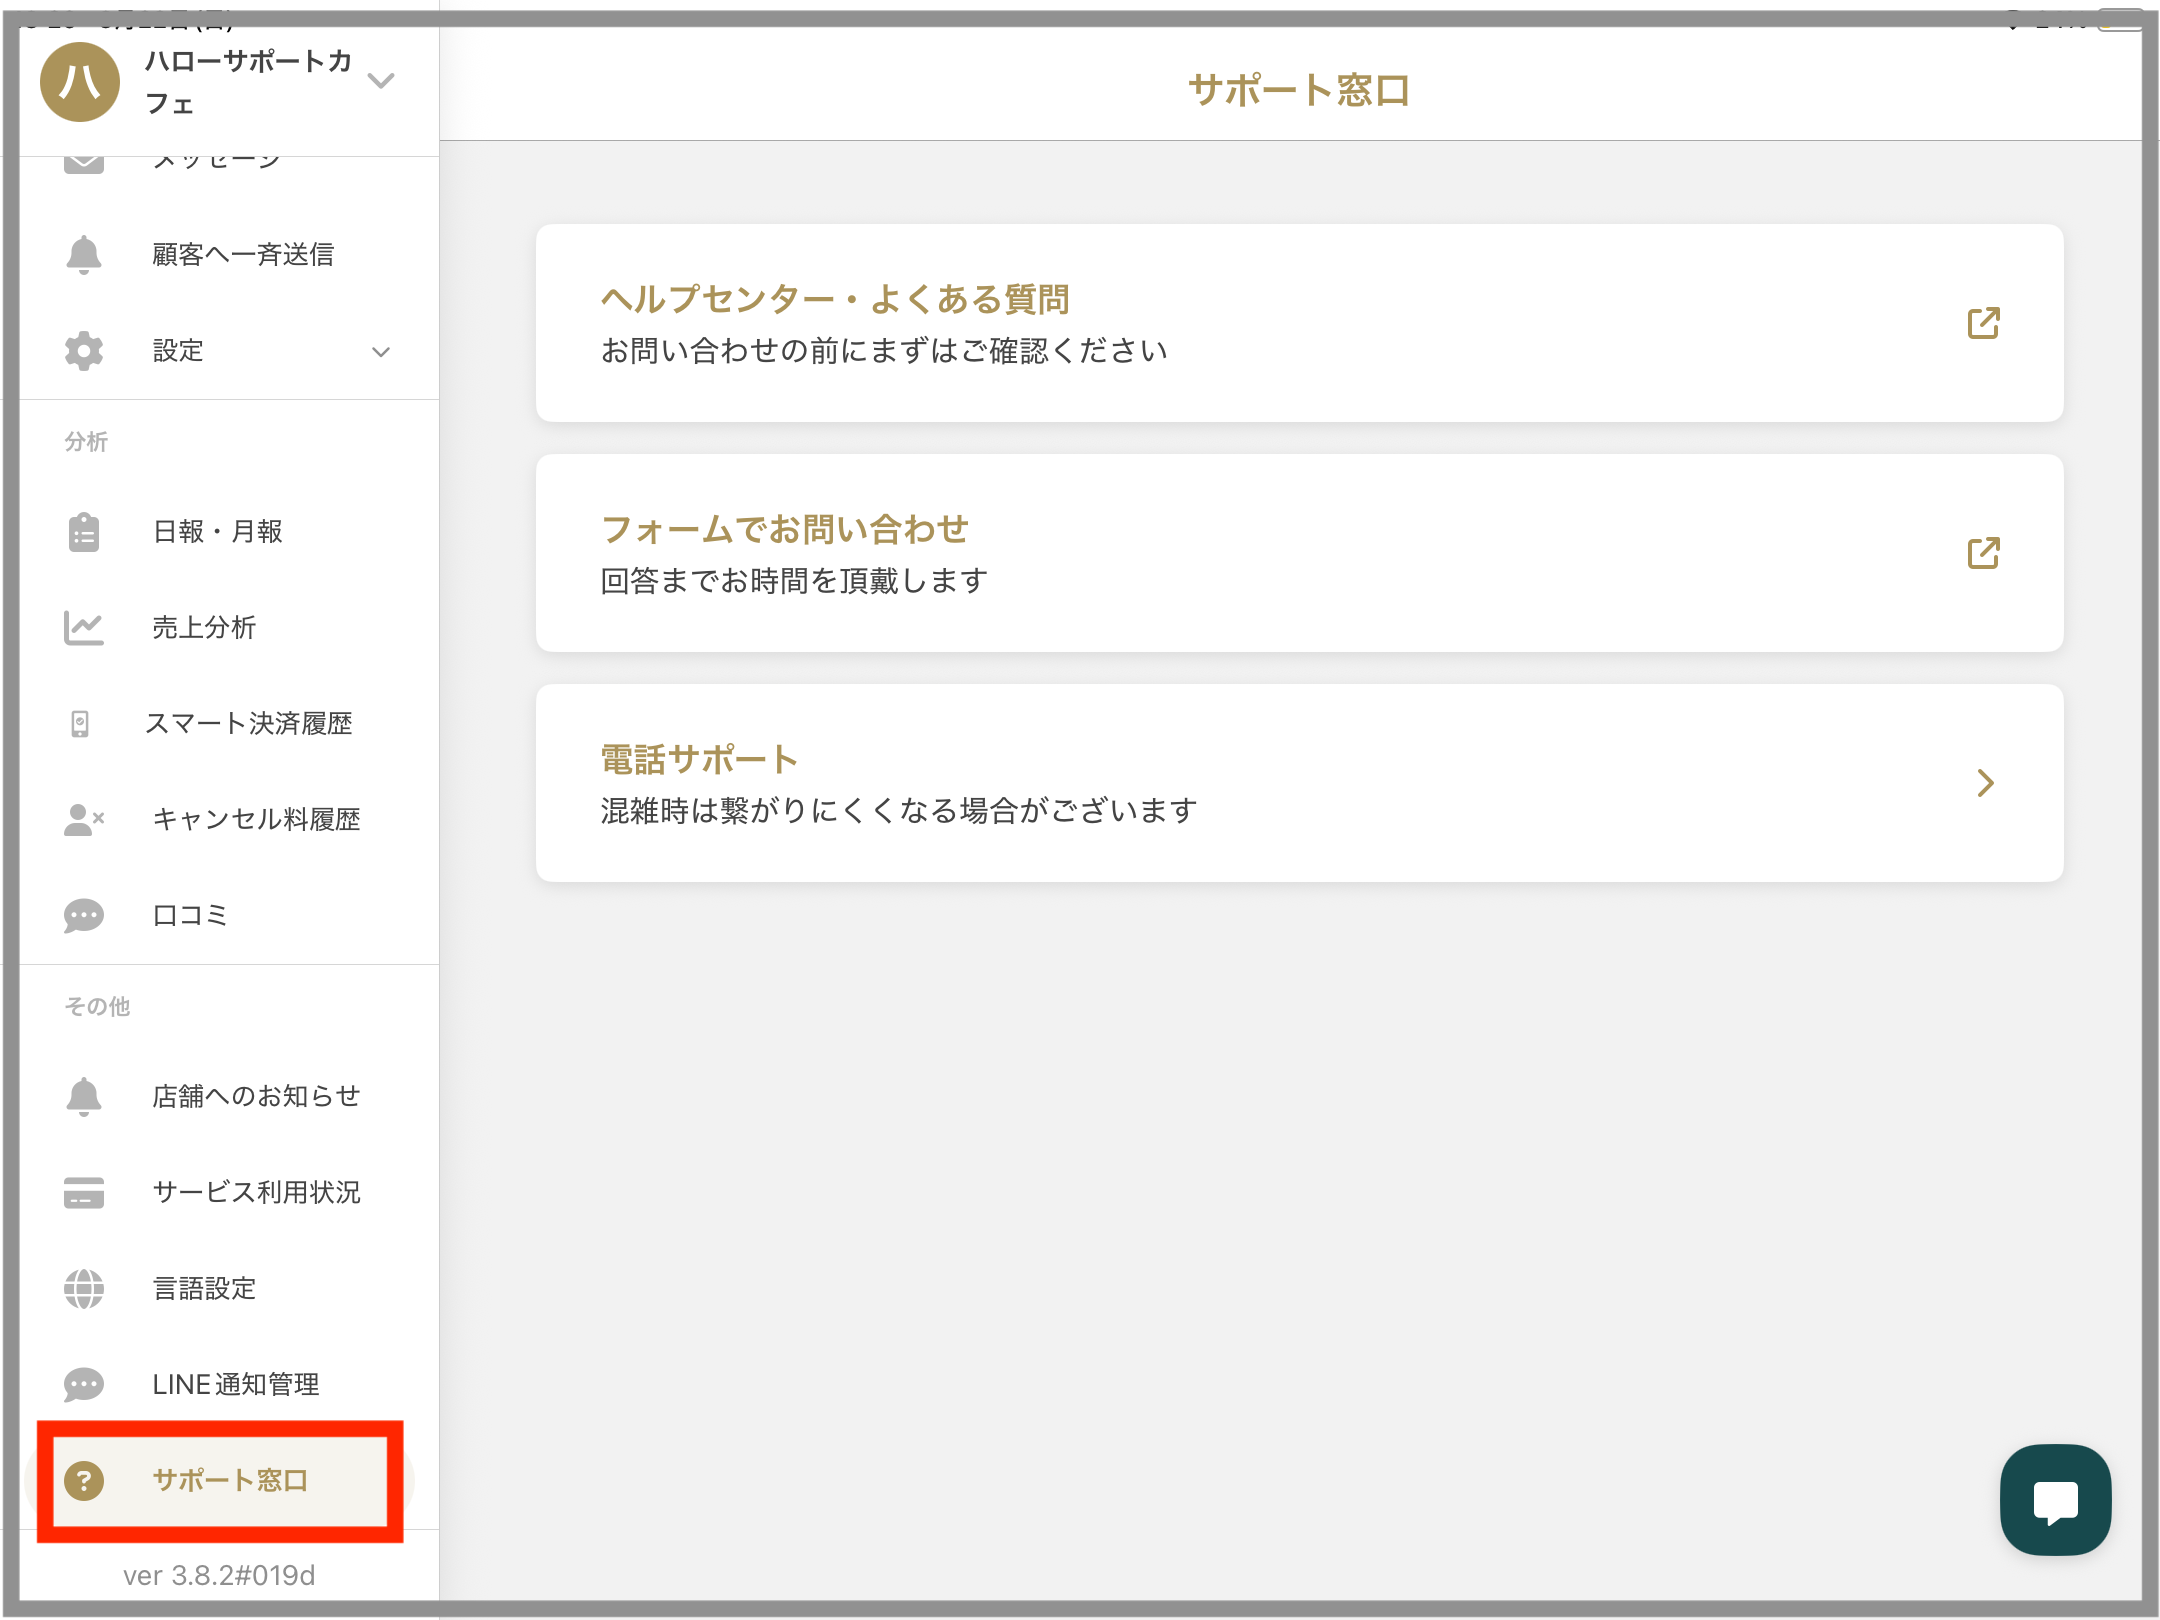Click the card icon for サービス利用状況
Image resolution: width=2160 pixels, height=1620 pixels.
point(84,1193)
